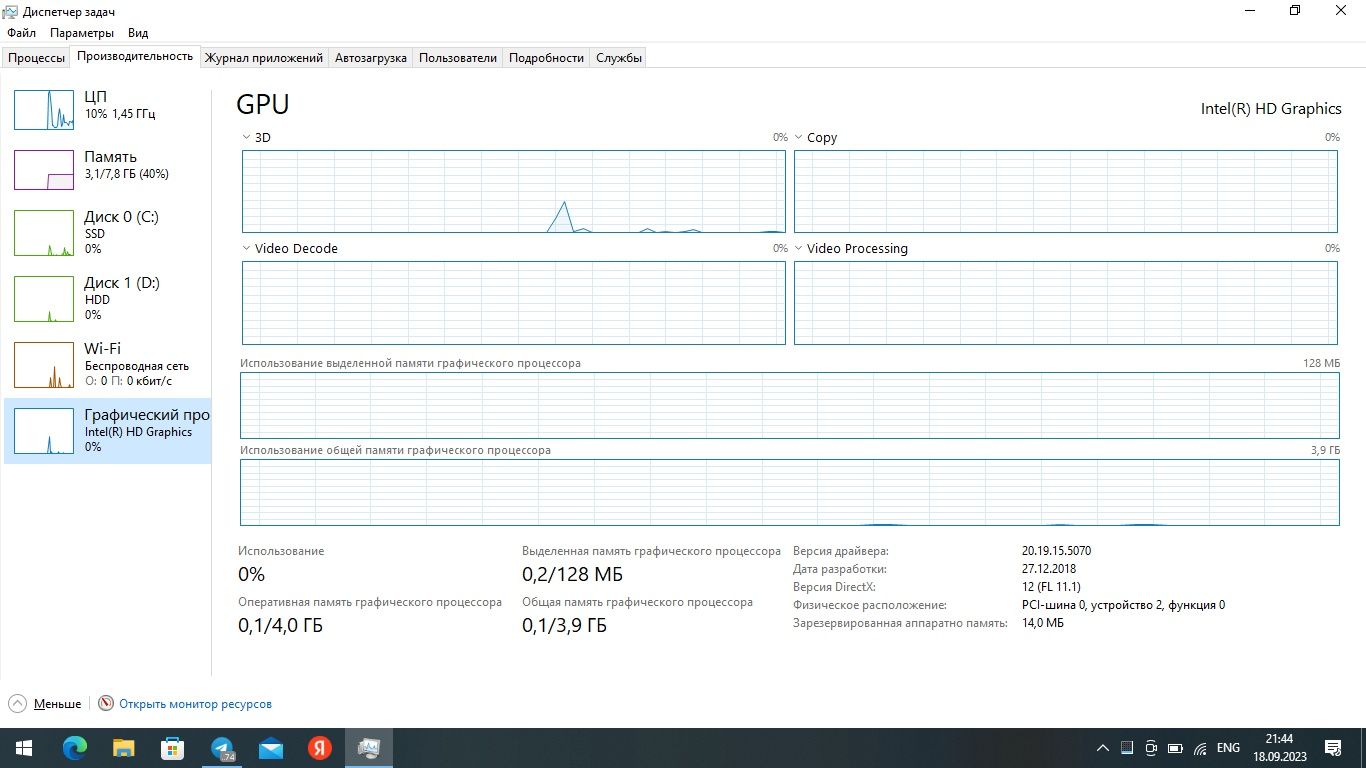The height and width of the screenshot is (768, 1366).
Task: Click the 0,1/3,9 ГБ shared memory value
Action: coord(564,625)
